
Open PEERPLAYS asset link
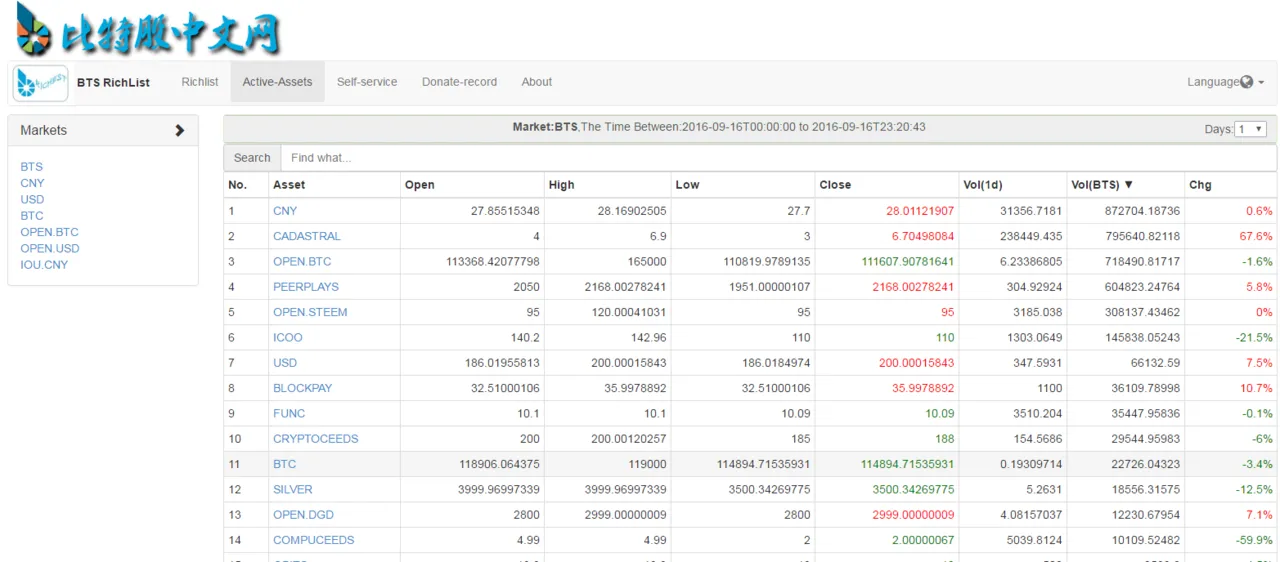click(306, 286)
